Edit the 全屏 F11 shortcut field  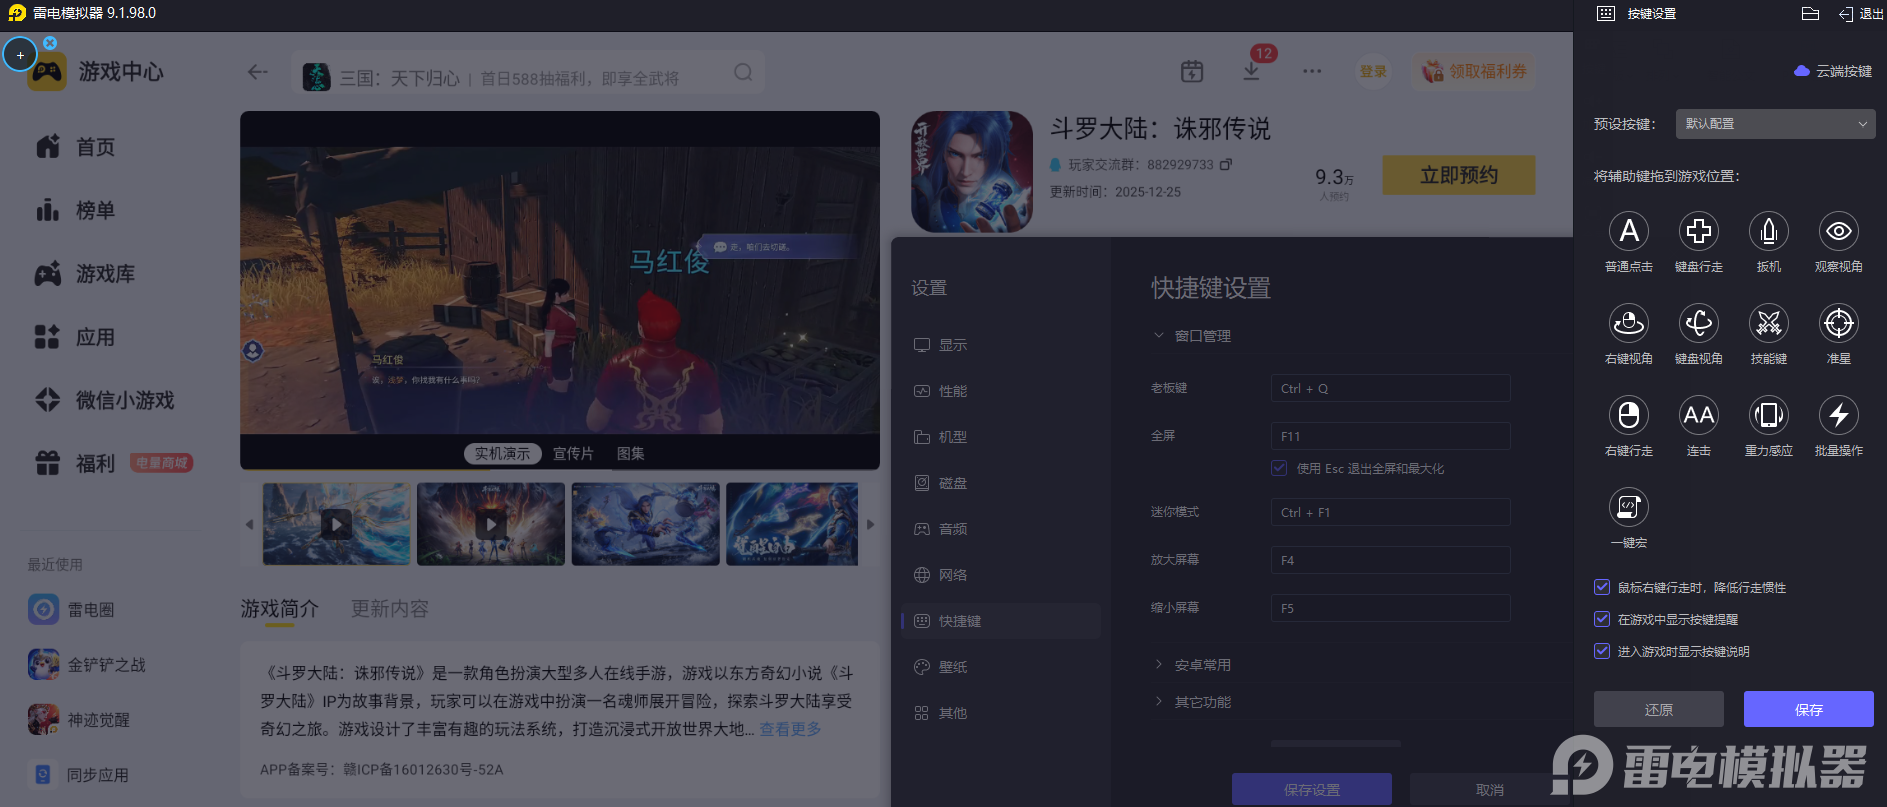1390,437
